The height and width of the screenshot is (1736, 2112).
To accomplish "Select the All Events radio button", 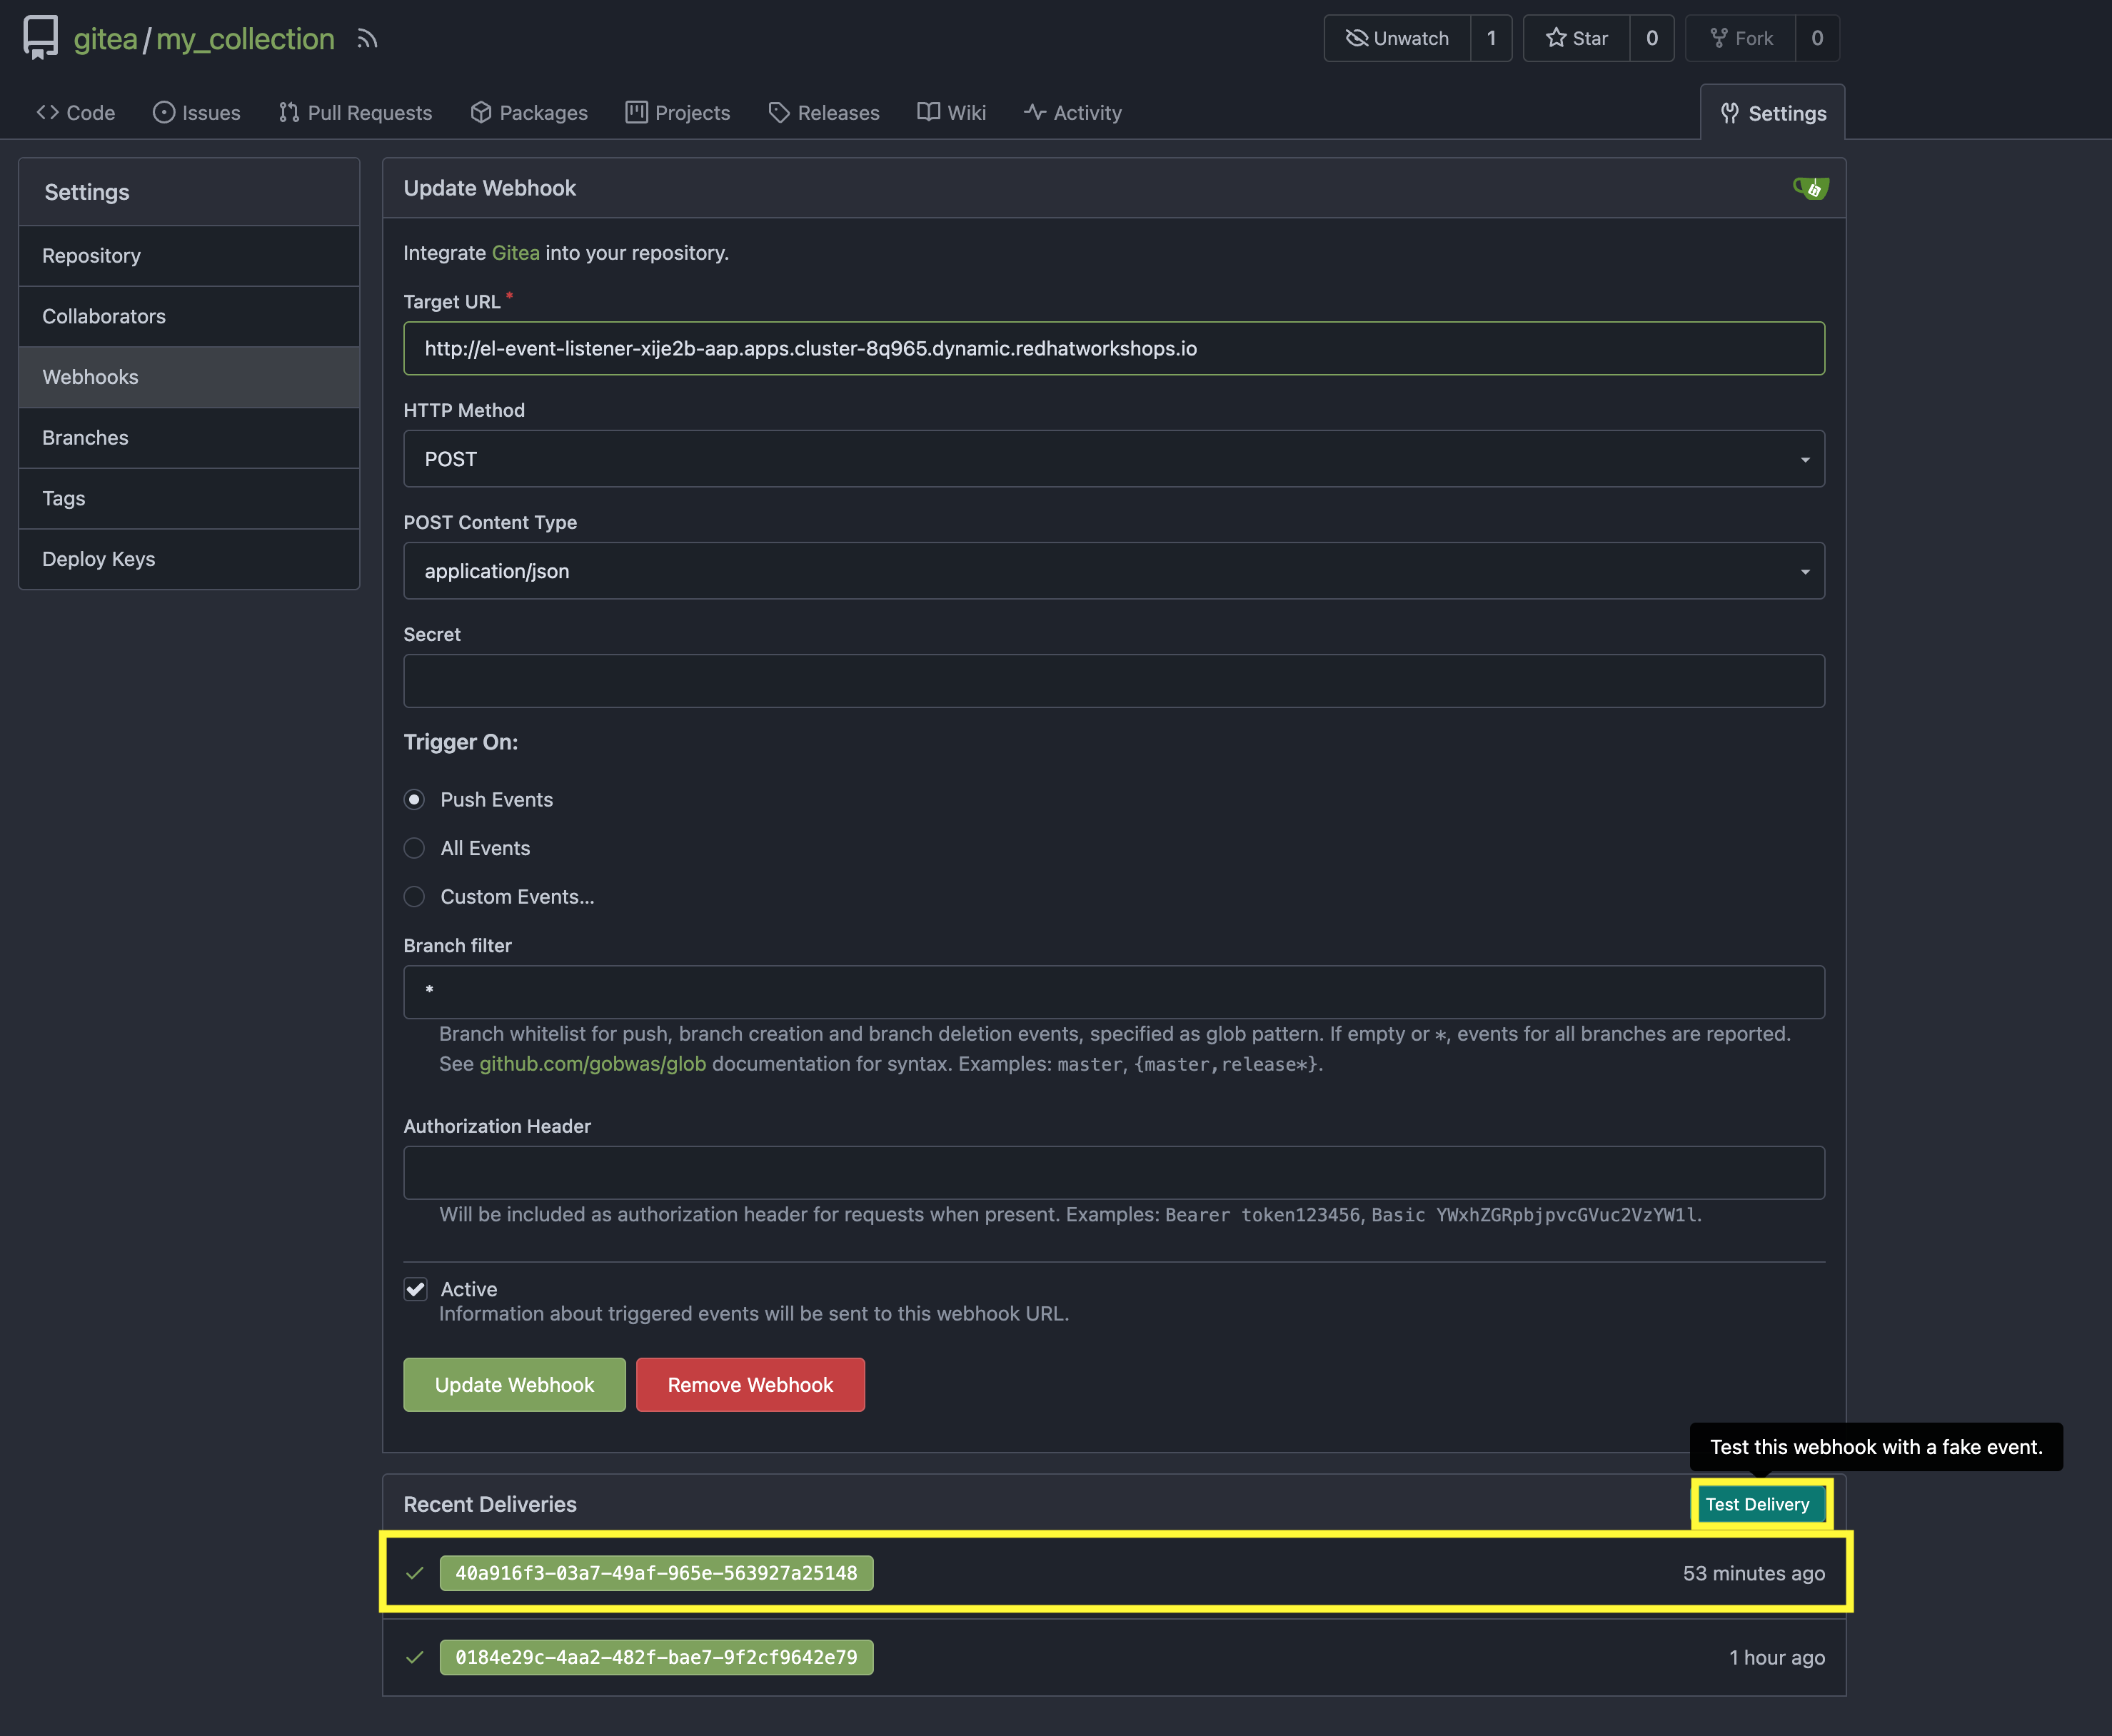I will point(414,848).
